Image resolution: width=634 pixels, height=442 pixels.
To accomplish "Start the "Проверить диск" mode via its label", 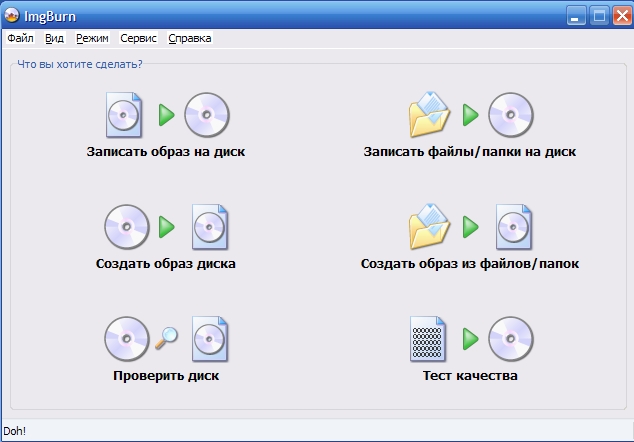I will pos(166,376).
